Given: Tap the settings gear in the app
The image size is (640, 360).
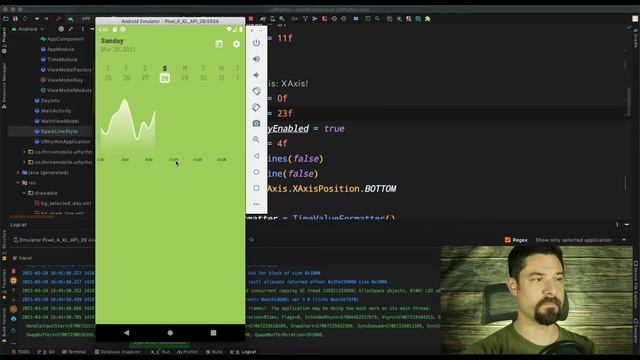Looking at the screenshot, I should tap(236, 44).
